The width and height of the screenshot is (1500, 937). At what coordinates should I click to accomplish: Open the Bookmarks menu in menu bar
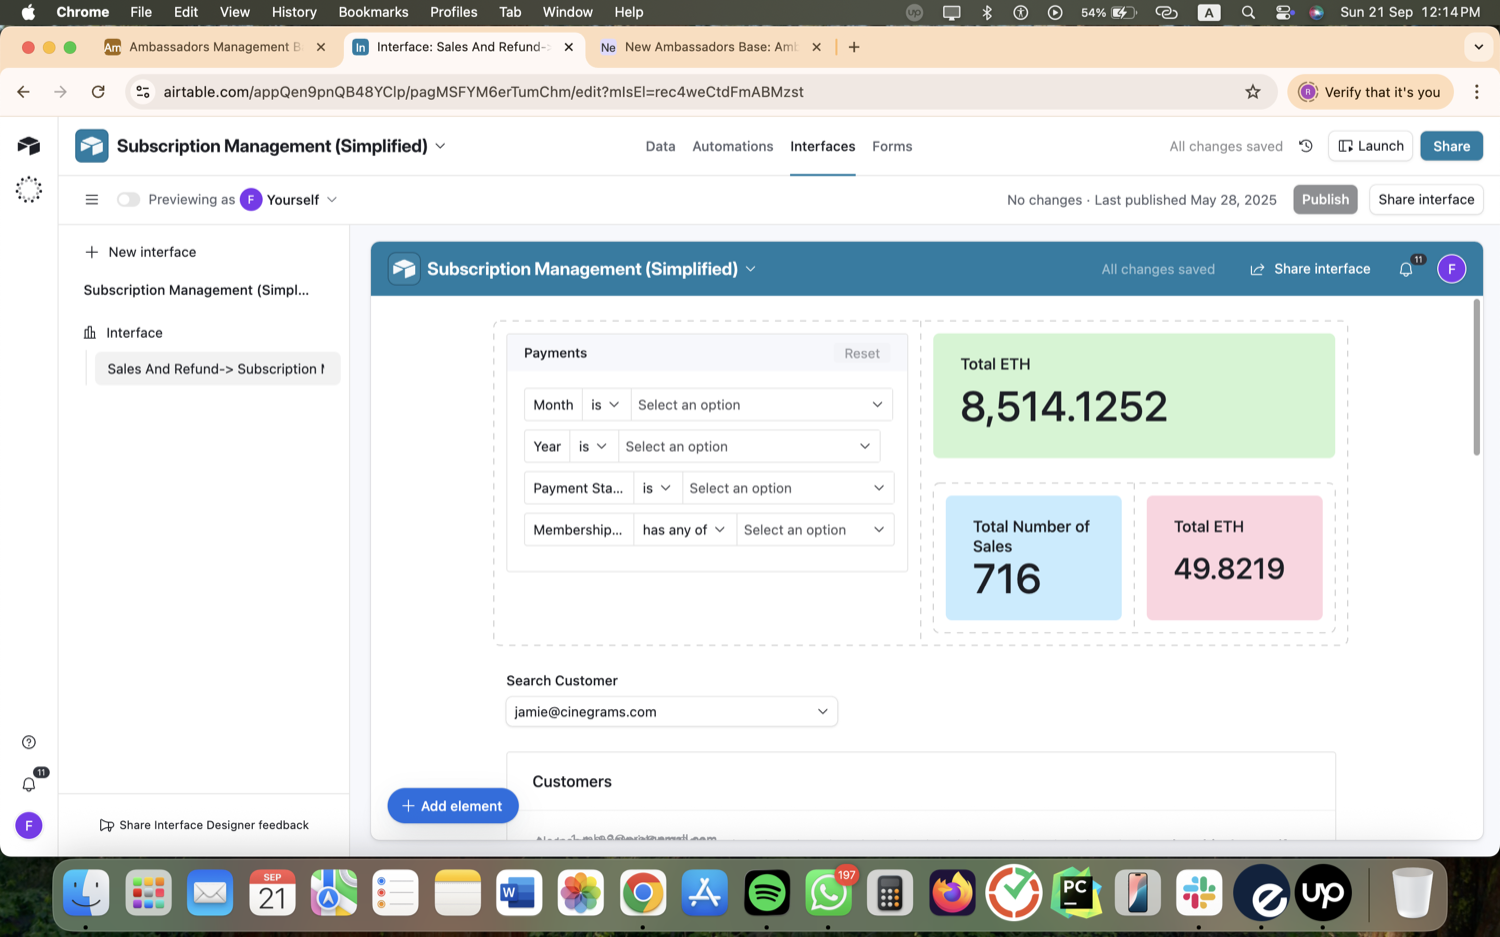(x=373, y=12)
